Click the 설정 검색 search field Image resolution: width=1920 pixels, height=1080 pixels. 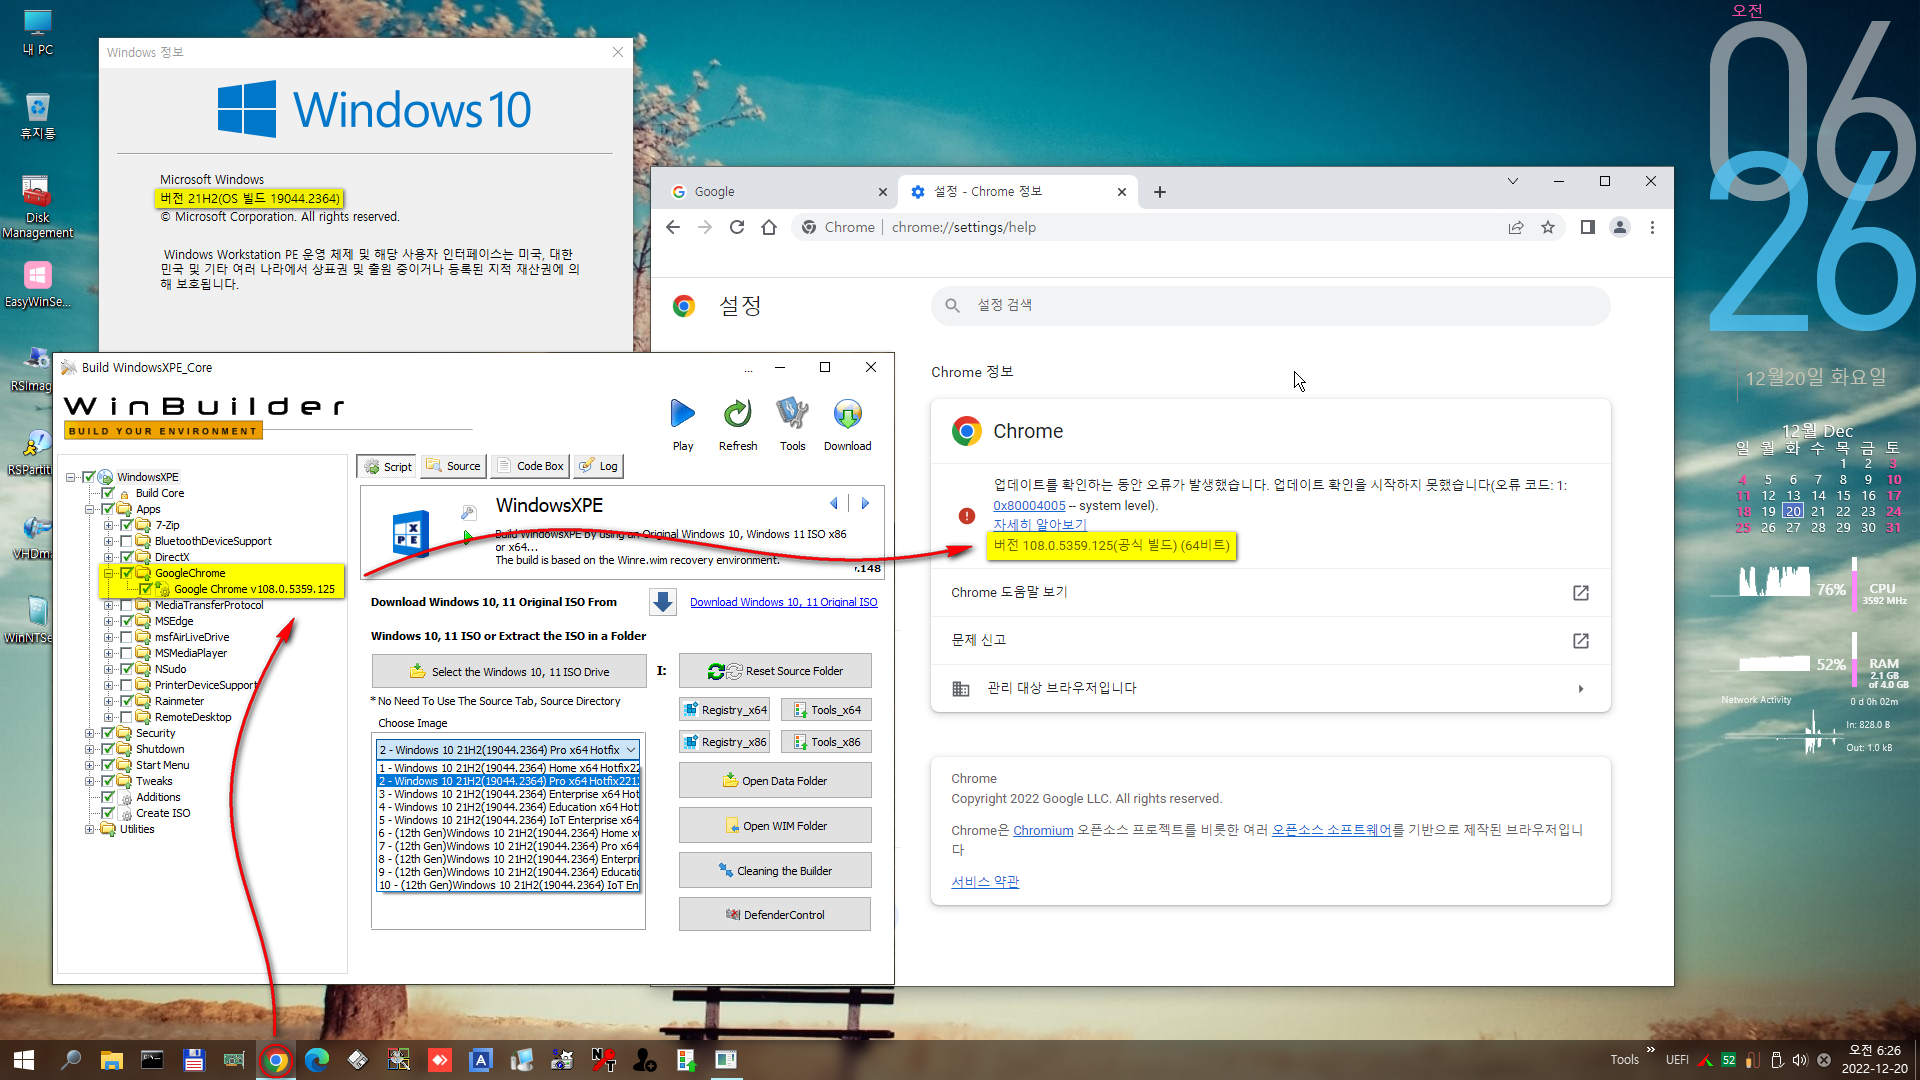(x=1270, y=305)
